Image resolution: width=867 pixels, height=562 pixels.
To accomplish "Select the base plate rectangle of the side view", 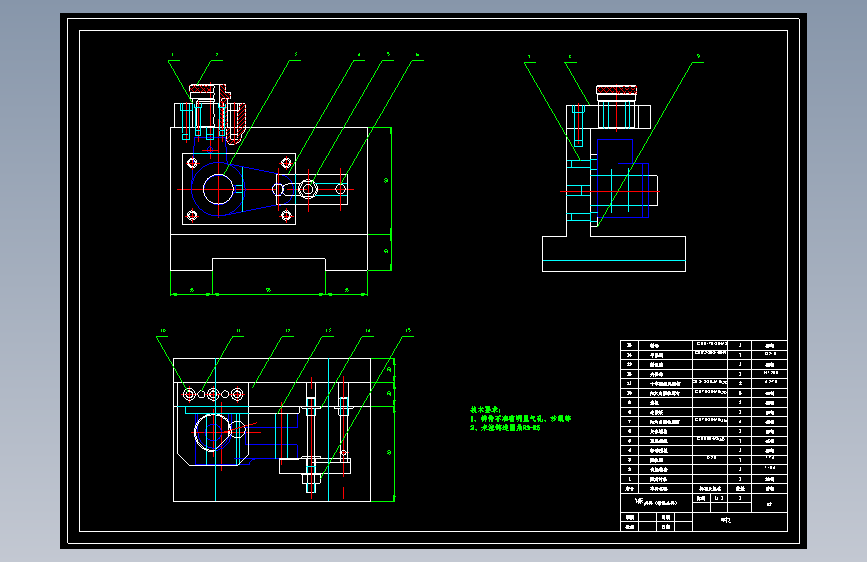I will [x=614, y=254].
